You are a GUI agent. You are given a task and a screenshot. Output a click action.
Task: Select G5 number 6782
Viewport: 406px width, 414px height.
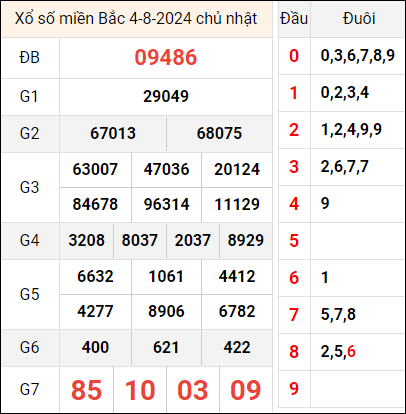(237, 311)
